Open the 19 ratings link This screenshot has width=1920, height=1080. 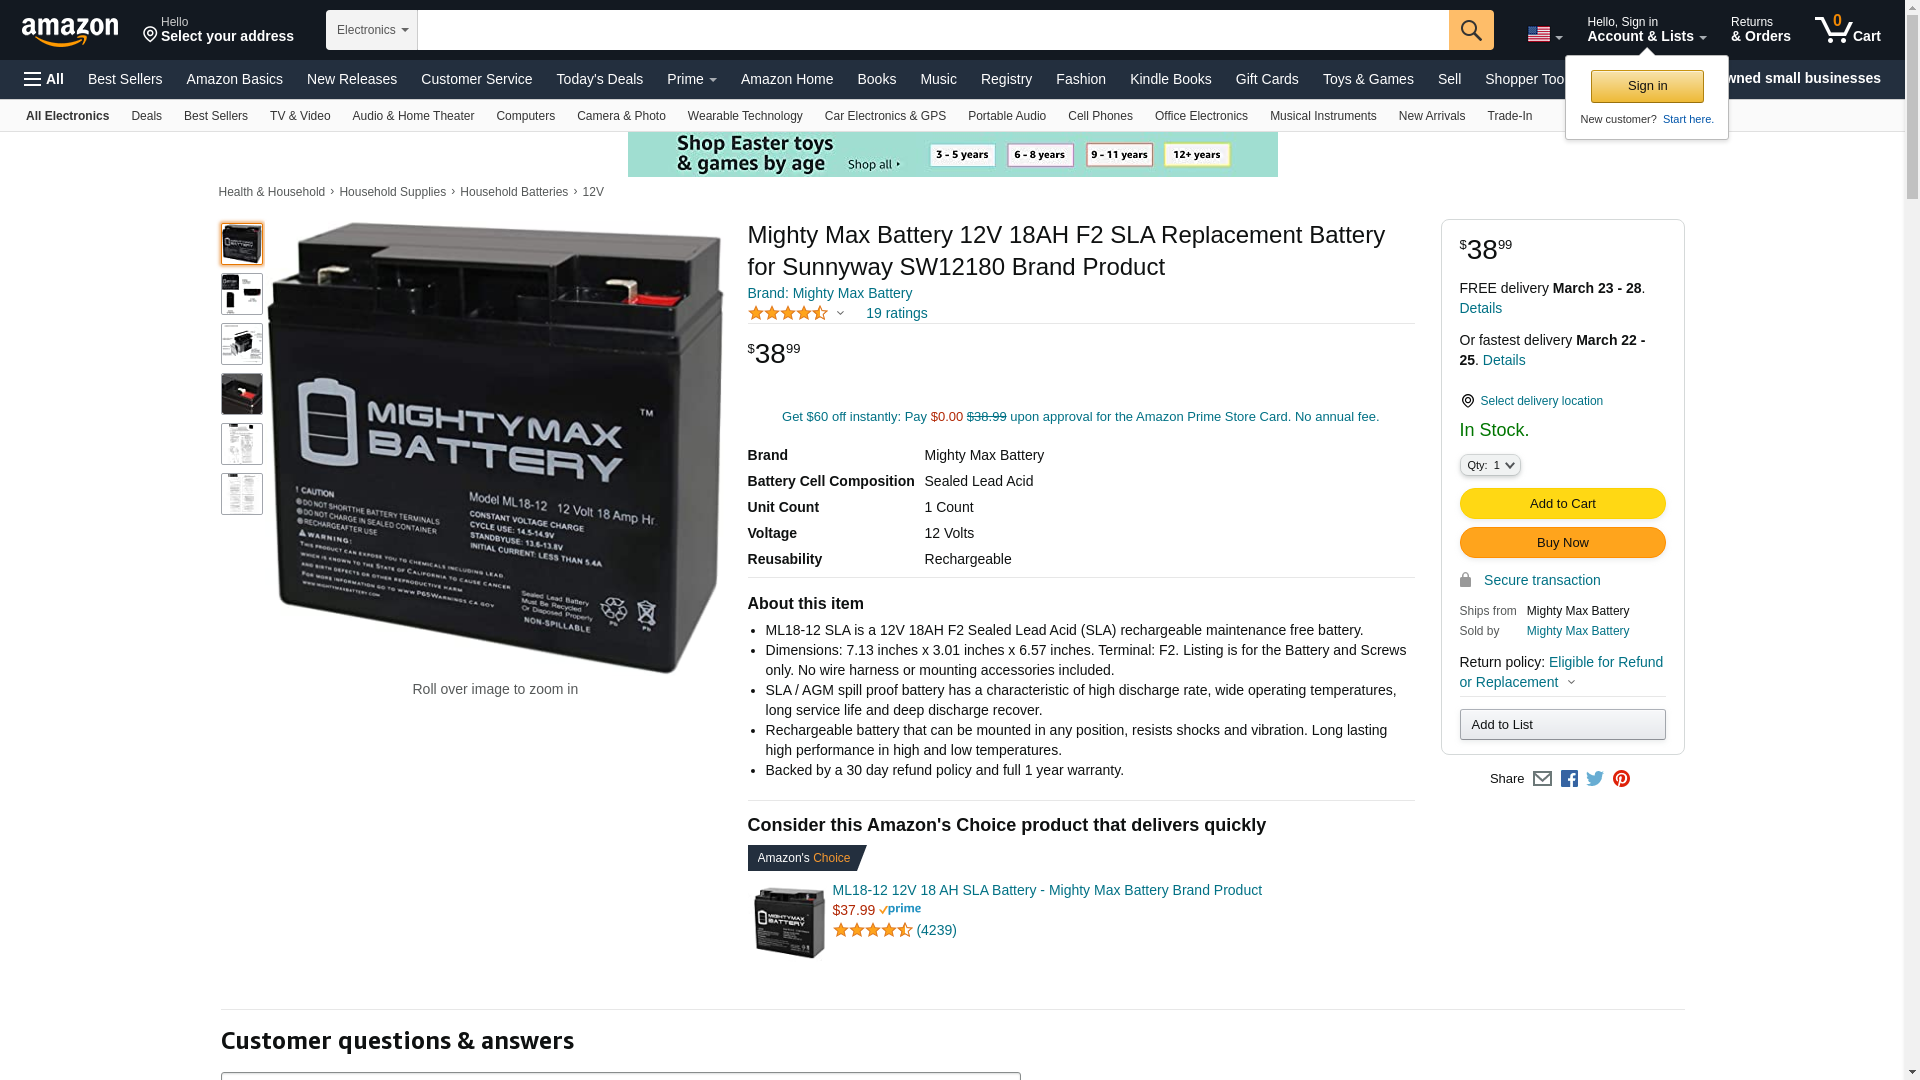point(896,313)
